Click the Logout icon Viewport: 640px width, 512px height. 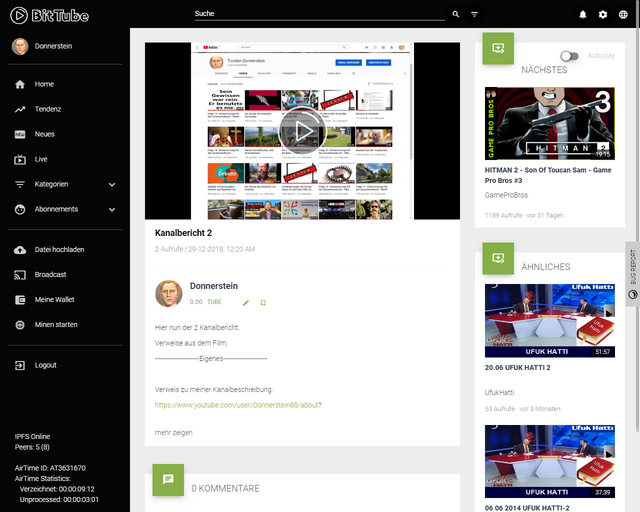pyautogui.click(x=20, y=365)
